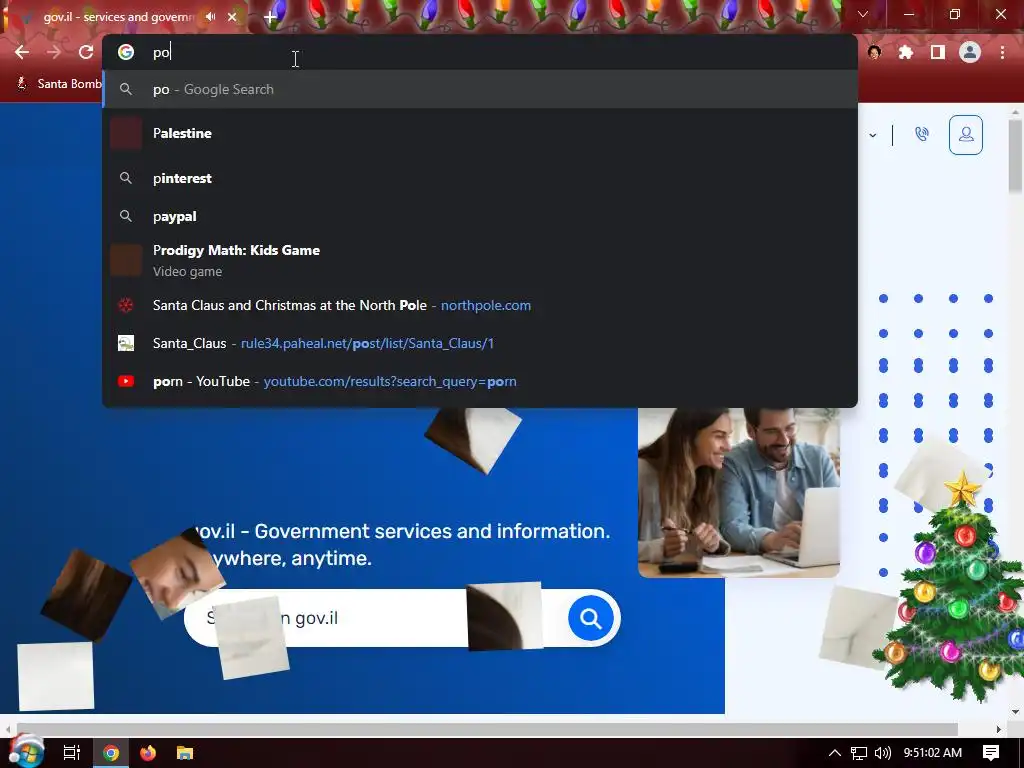Screen dimensions: 1024x768
Task: Open the Santa Bomb bookmark
Action: tap(59, 84)
